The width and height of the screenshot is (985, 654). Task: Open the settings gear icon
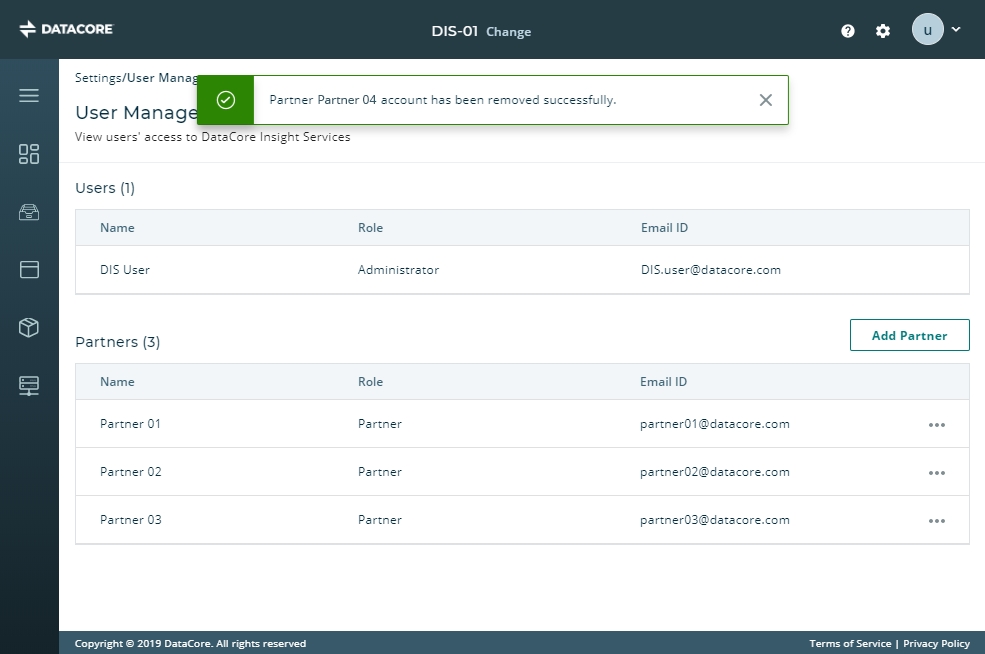pos(883,31)
